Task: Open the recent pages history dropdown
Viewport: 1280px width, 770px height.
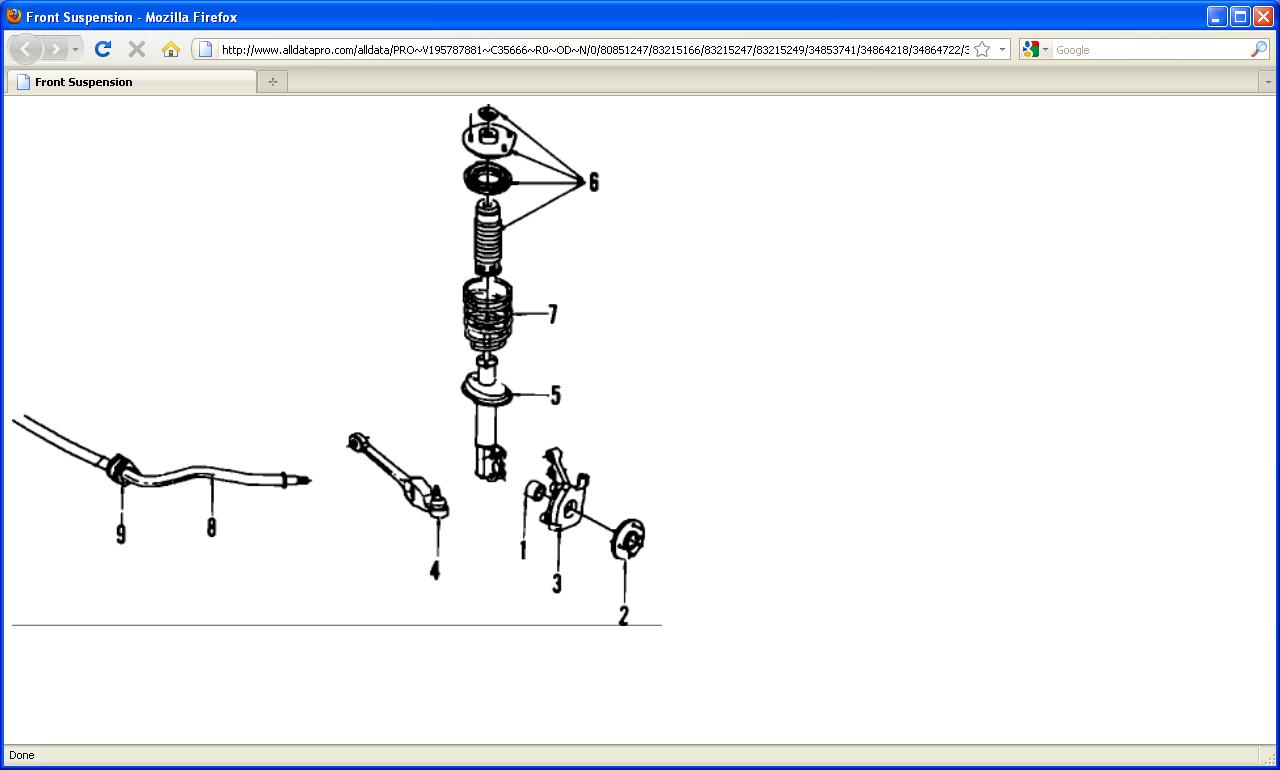Action: click(75, 49)
